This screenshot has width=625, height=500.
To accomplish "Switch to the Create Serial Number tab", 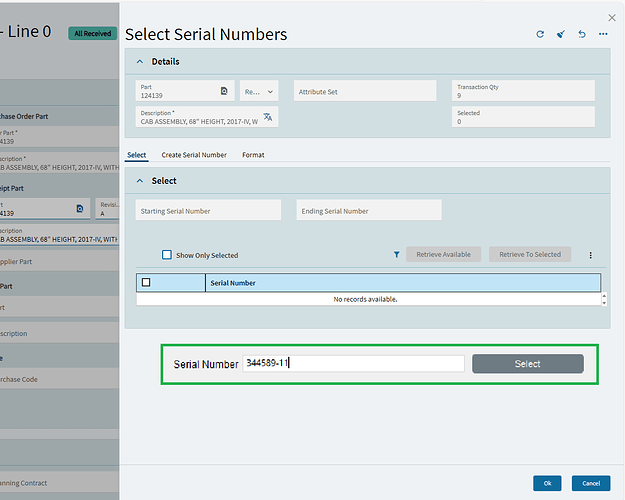I will (194, 155).
